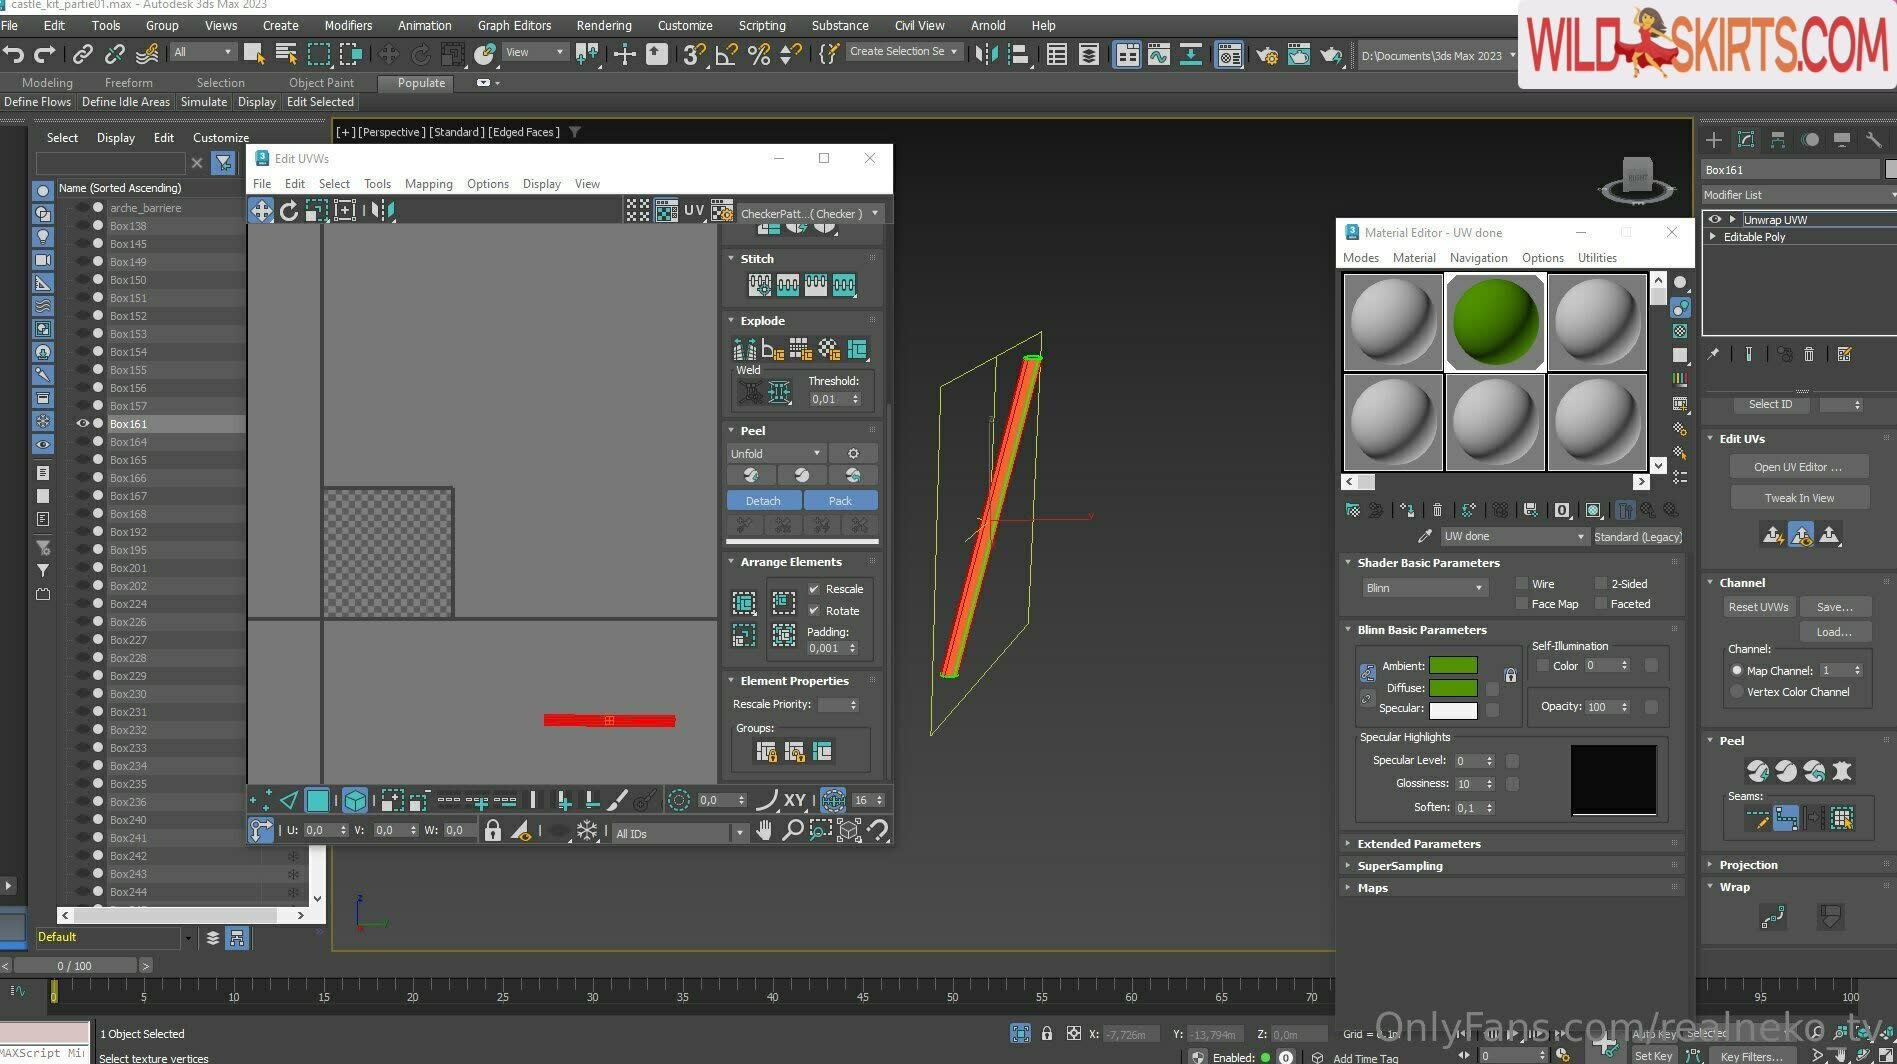This screenshot has width=1897, height=1064.
Task: Click the Remove modifier trash icon
Action: point(1809,354)
